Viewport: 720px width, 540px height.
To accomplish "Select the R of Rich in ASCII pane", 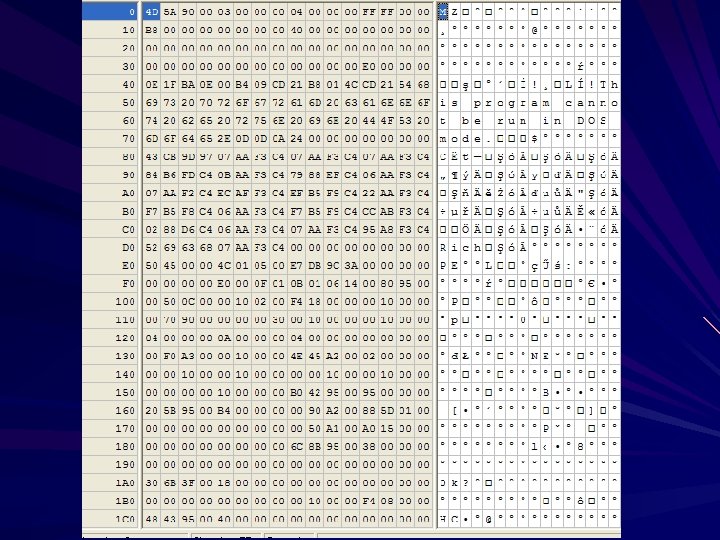I will (x=443, y=248).
